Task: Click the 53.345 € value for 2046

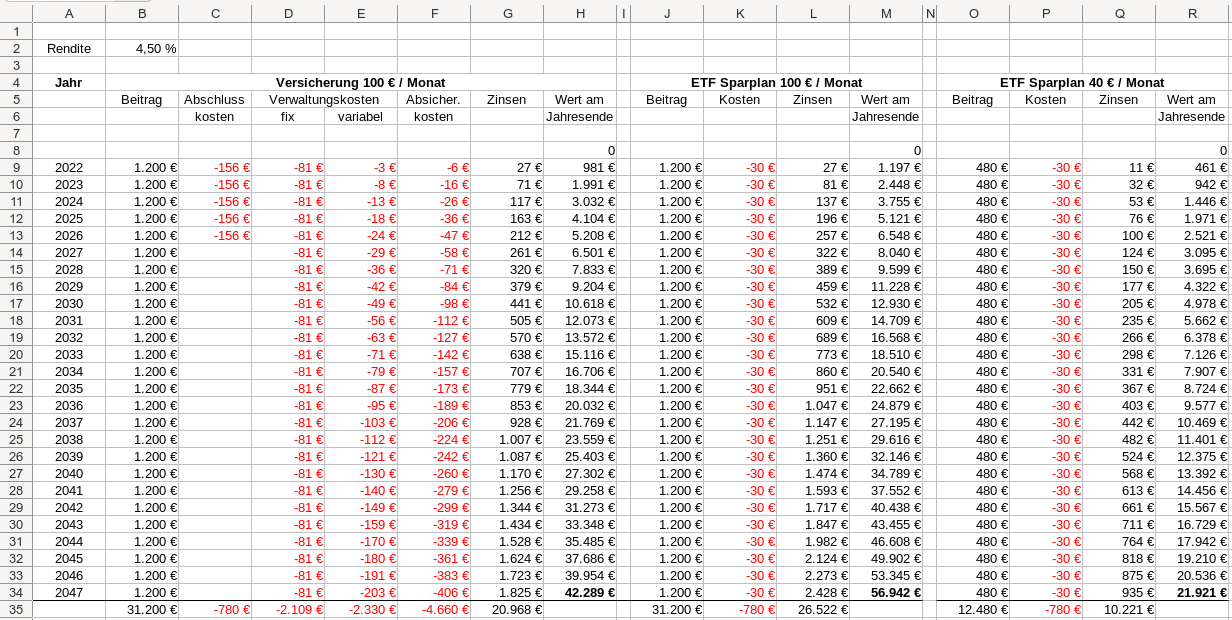Action: point(886,575)
